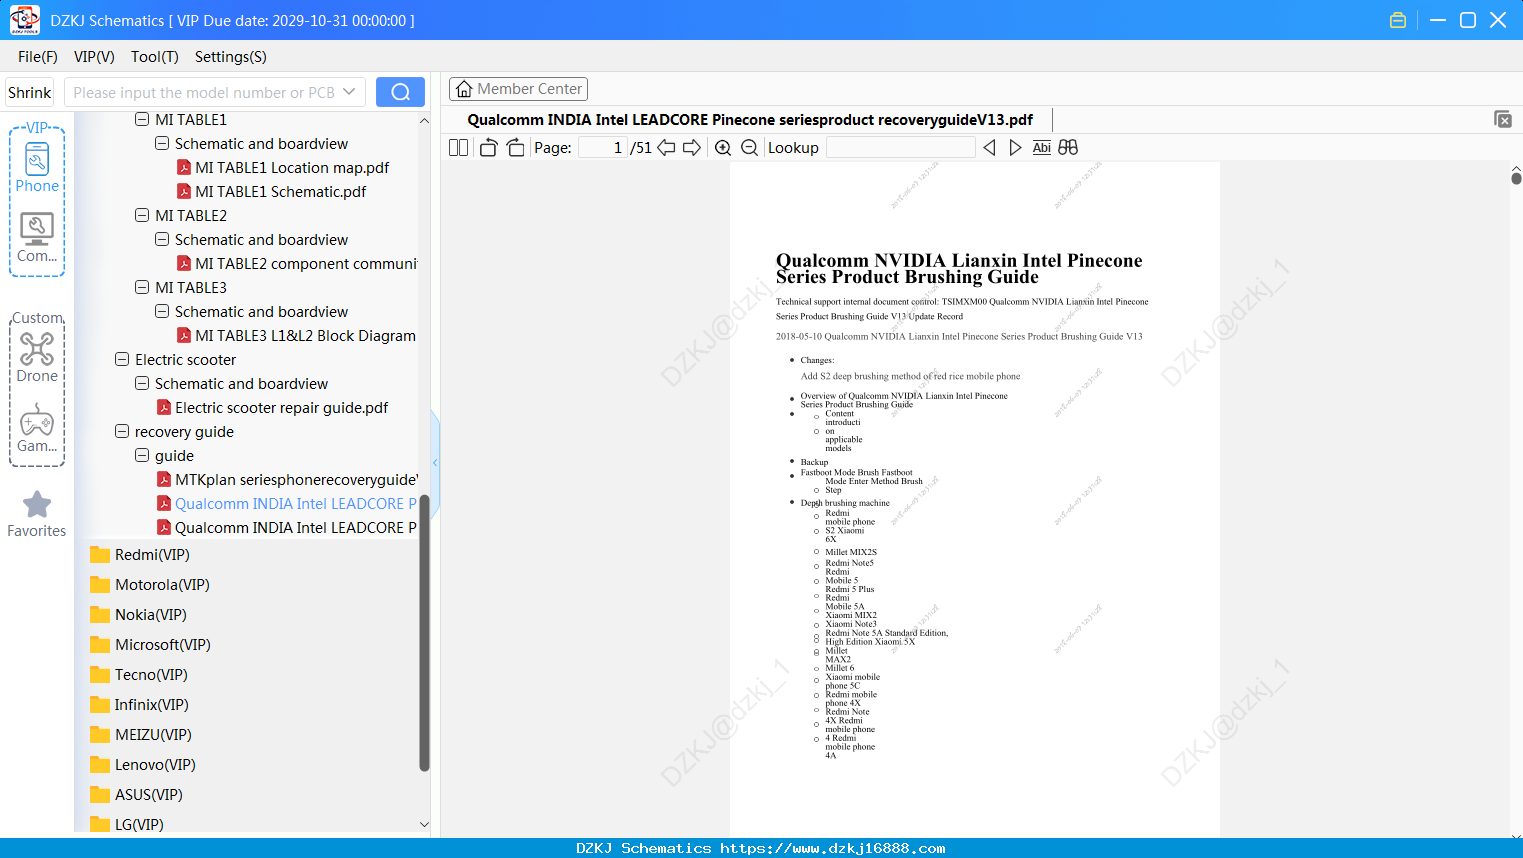Go to the previous PDF page
This screenshot has width=1523, height=858.
[x=666, y=148]
